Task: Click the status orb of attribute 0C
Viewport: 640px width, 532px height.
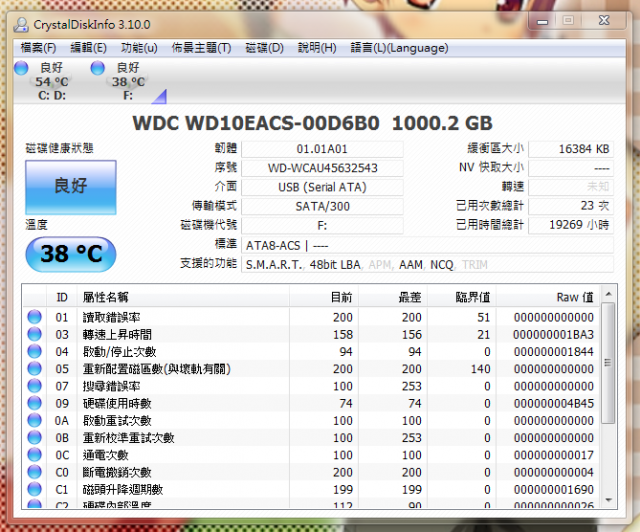Action: [35, 454]
